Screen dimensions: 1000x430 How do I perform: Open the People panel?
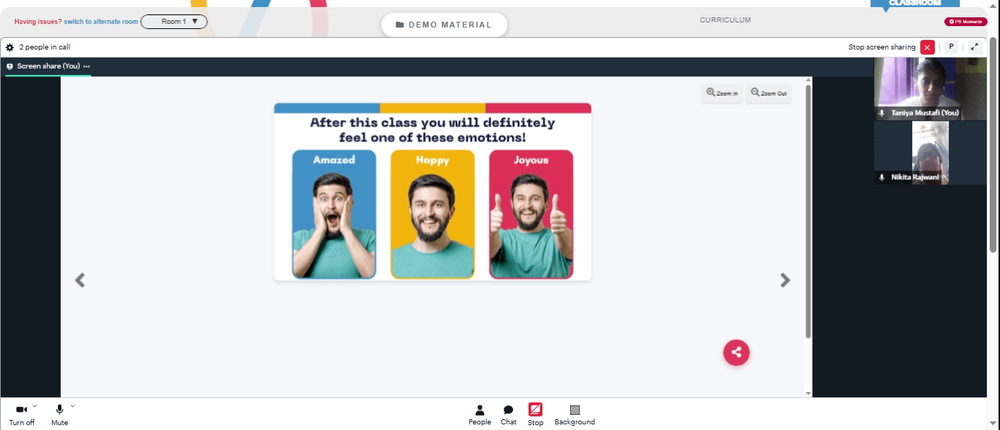[480, 415]
